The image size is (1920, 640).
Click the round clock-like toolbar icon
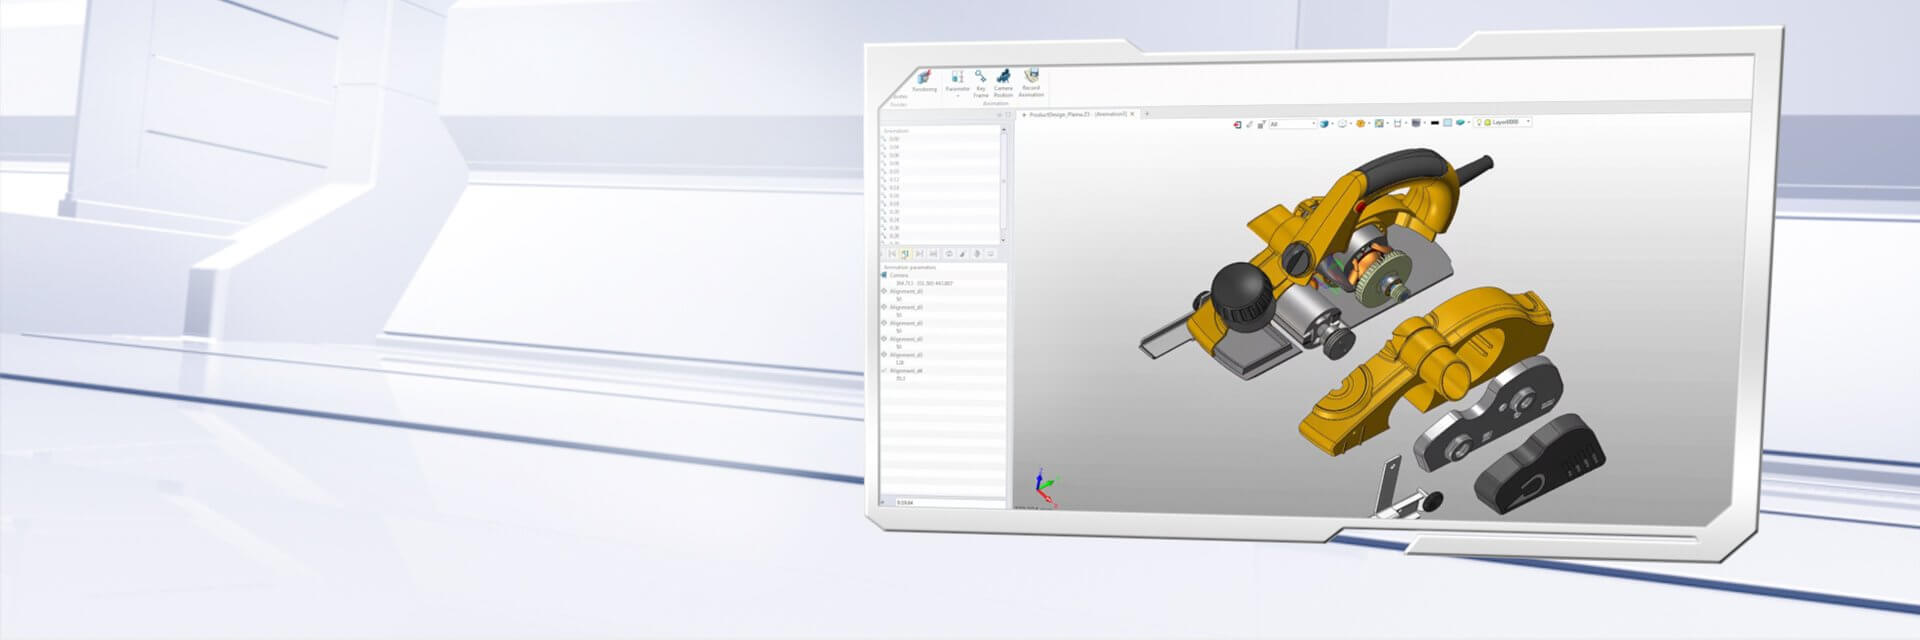point(1343,124)
